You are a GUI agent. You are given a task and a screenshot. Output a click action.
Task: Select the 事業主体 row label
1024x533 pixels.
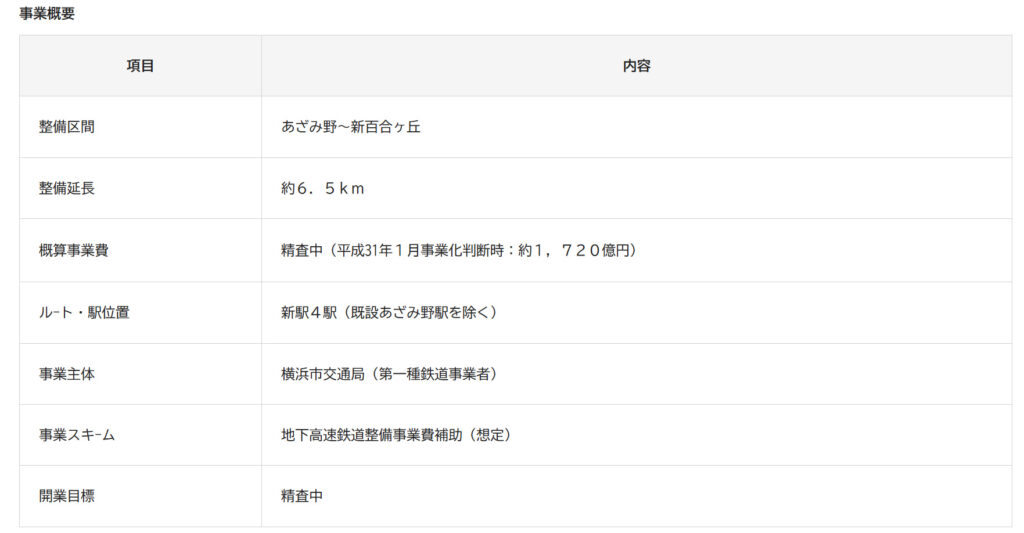[x=67, y=374]
